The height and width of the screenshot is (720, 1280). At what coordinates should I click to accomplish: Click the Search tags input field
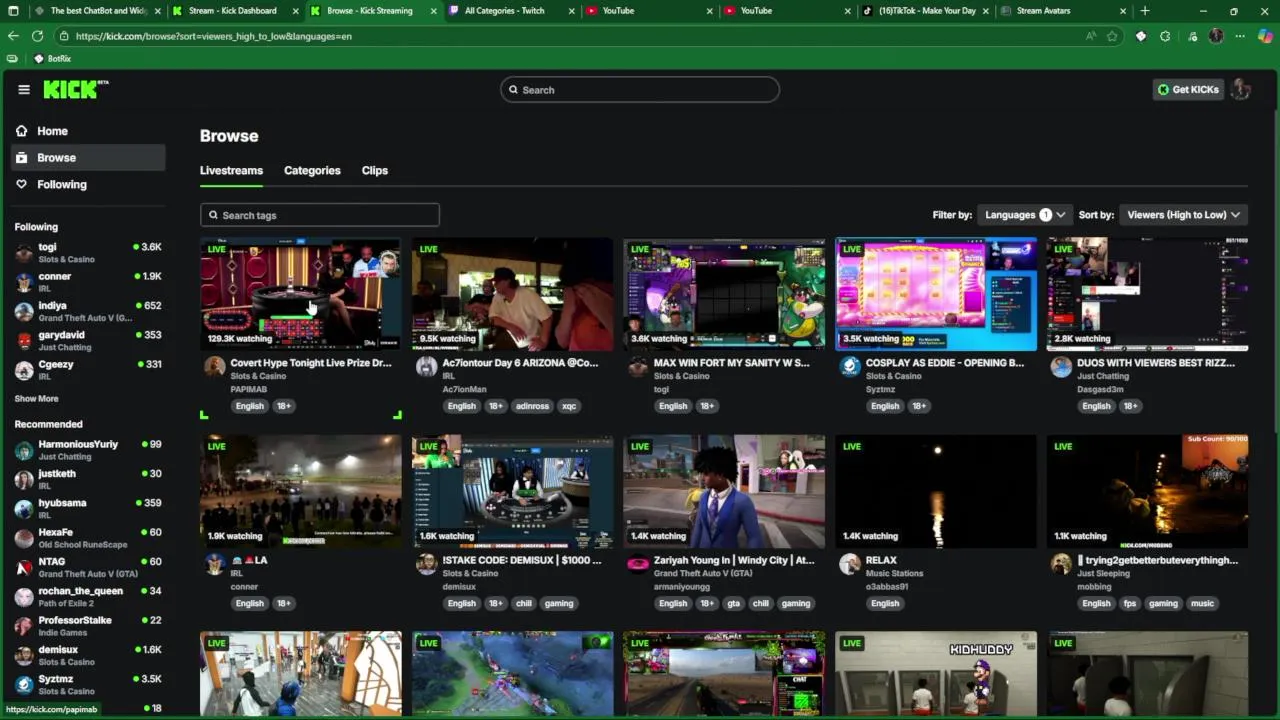[320, 215]
